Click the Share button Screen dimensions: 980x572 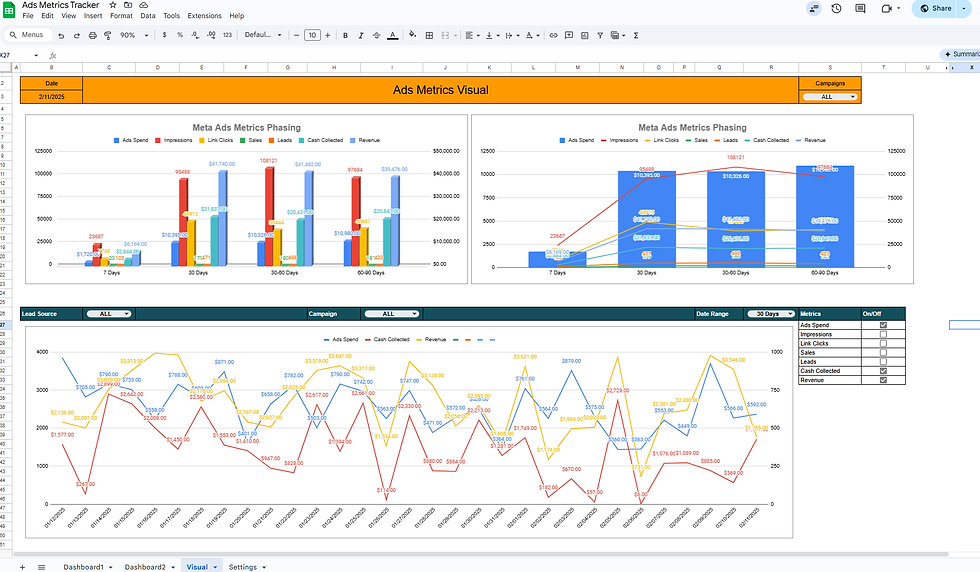pyautogui.click(x=935, y=8)
